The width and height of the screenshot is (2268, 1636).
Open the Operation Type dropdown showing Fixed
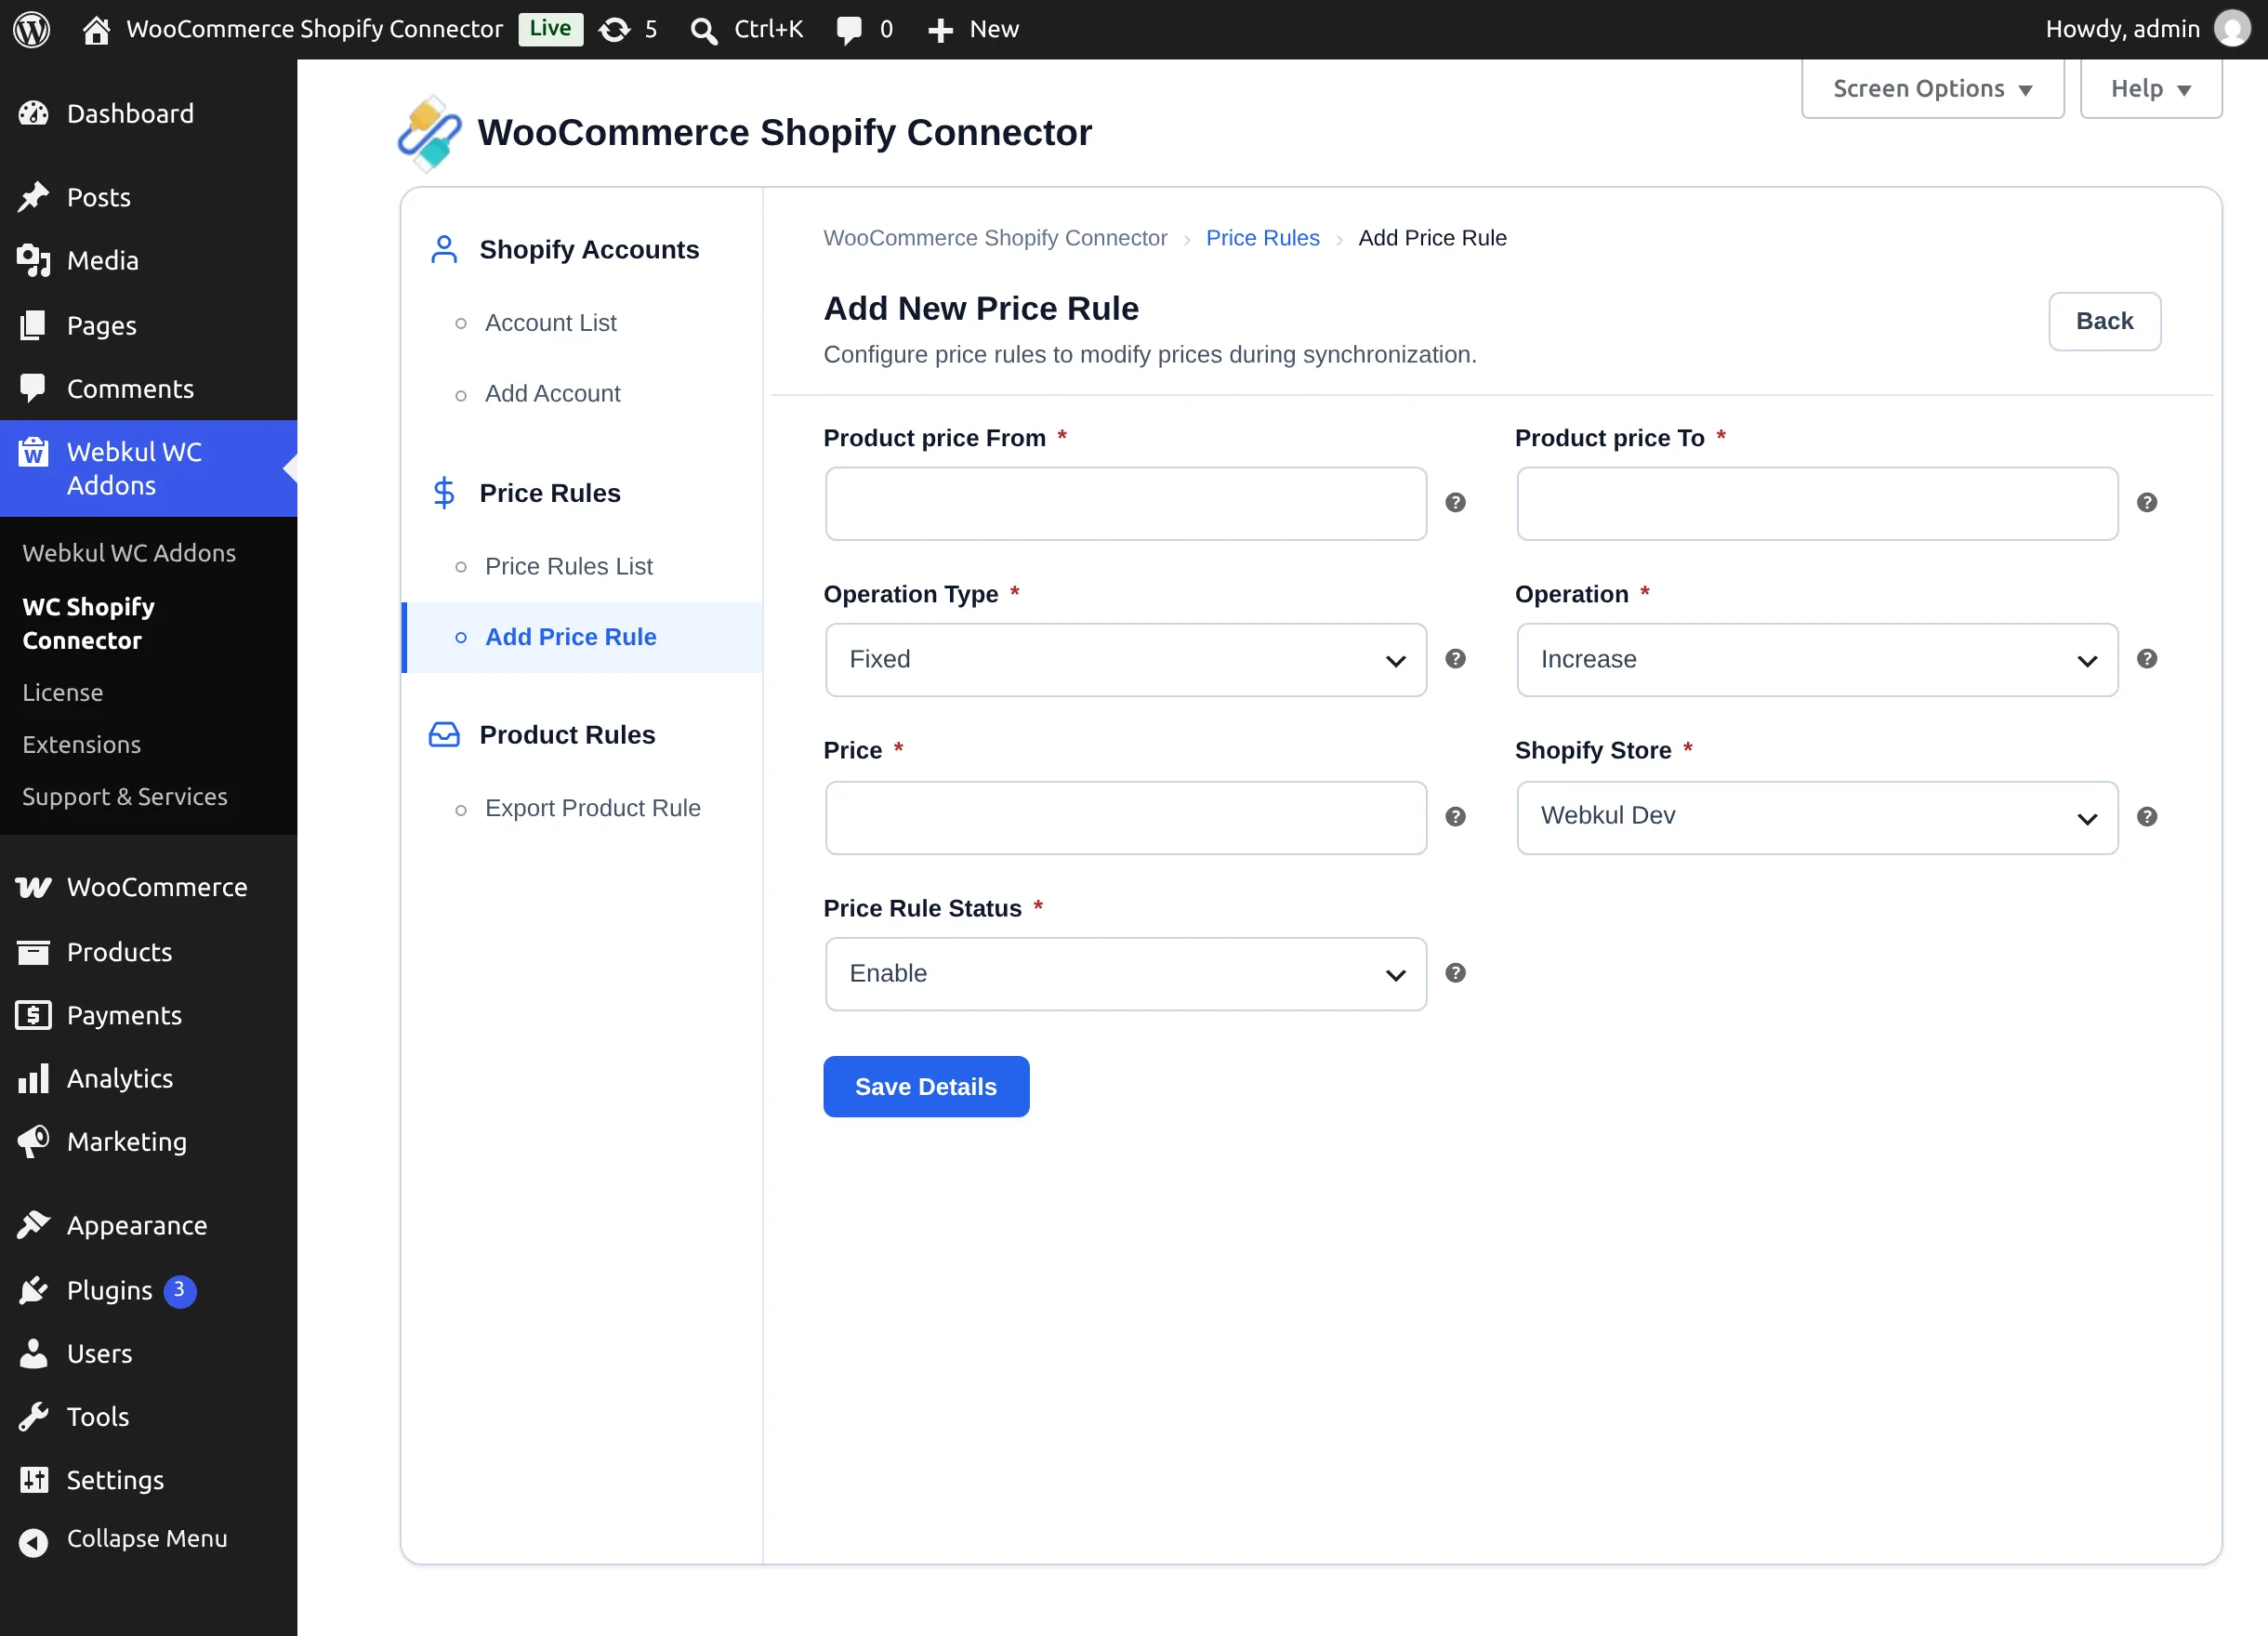pos(1125,660)
